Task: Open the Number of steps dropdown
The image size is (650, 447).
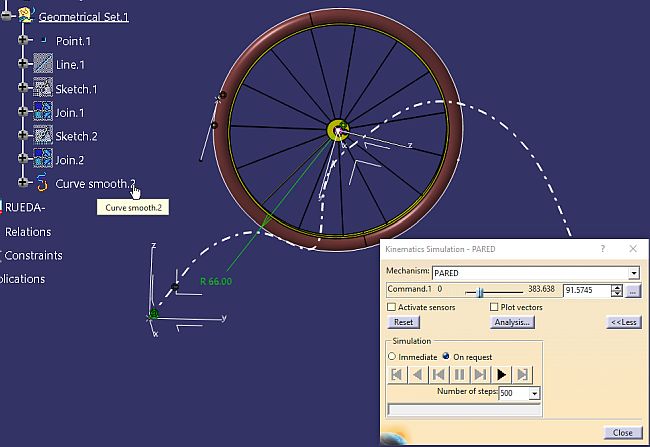Action: coord(534,393)
